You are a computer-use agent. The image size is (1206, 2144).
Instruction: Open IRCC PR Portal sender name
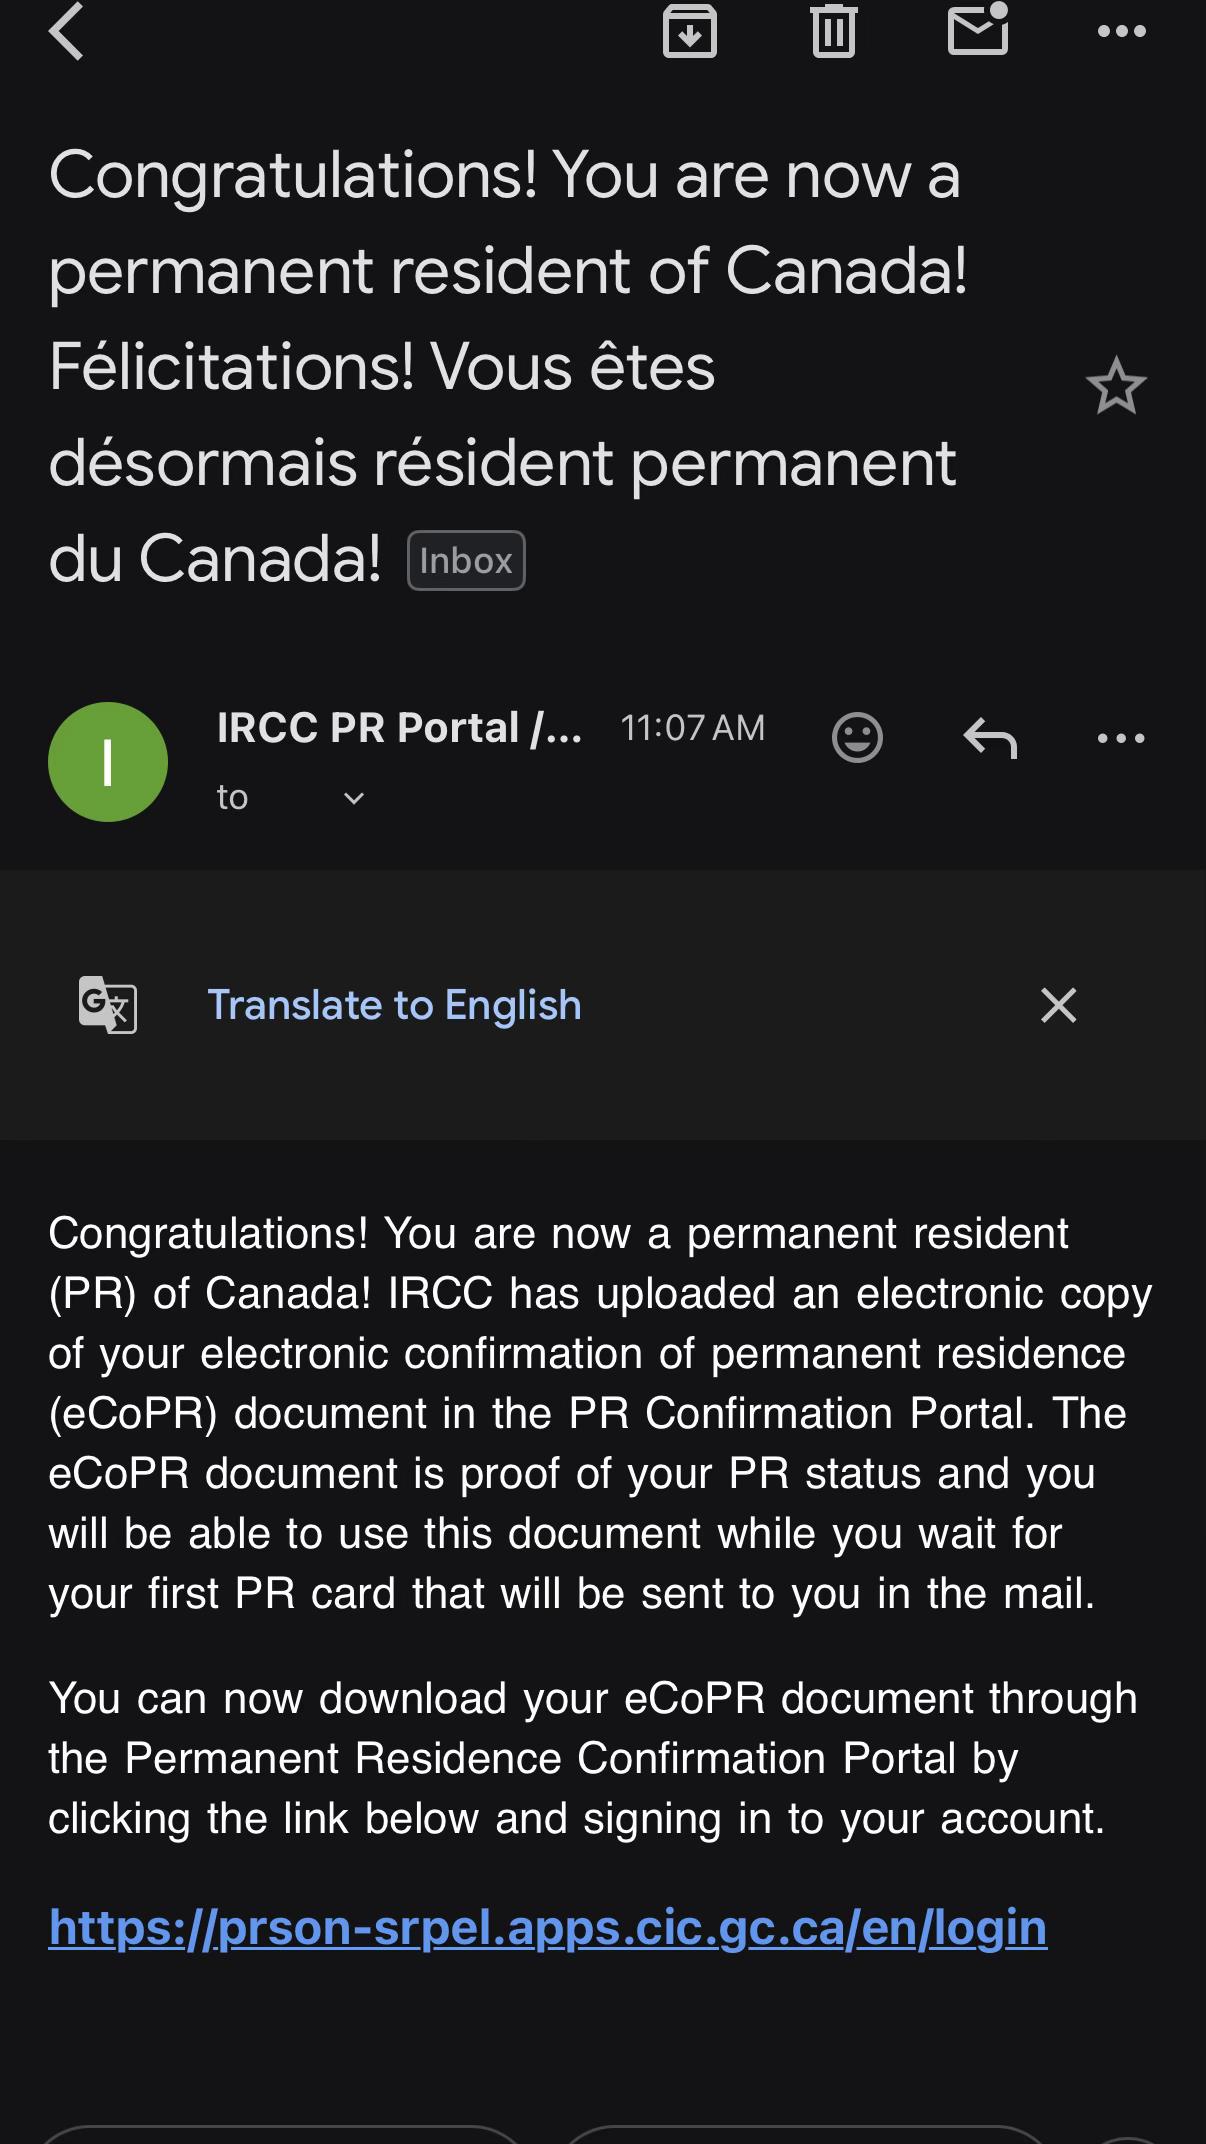[x=399, y=728]
